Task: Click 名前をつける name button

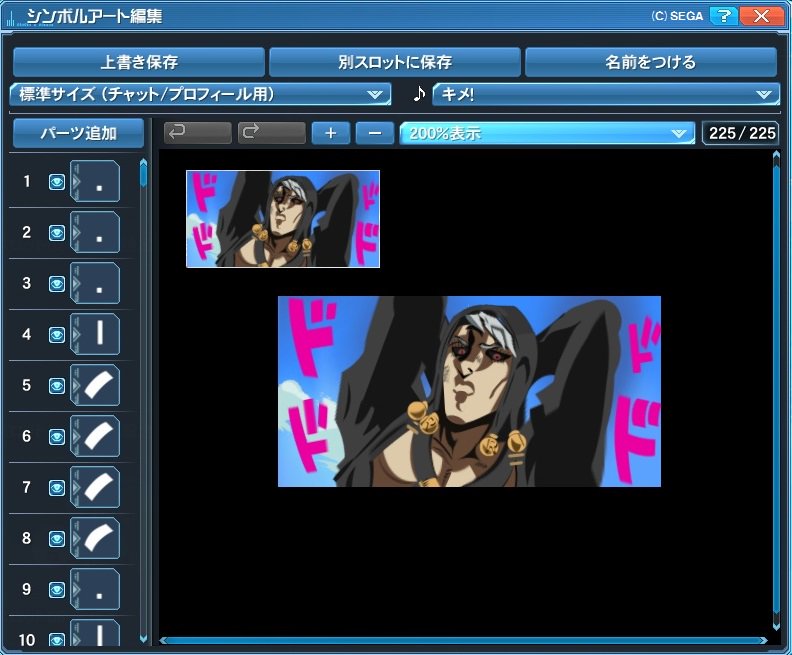Action: click(651, 62)
